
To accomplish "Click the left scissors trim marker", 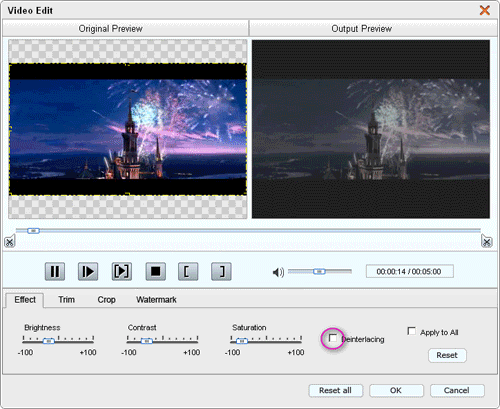I will click(x=10, y=241).
